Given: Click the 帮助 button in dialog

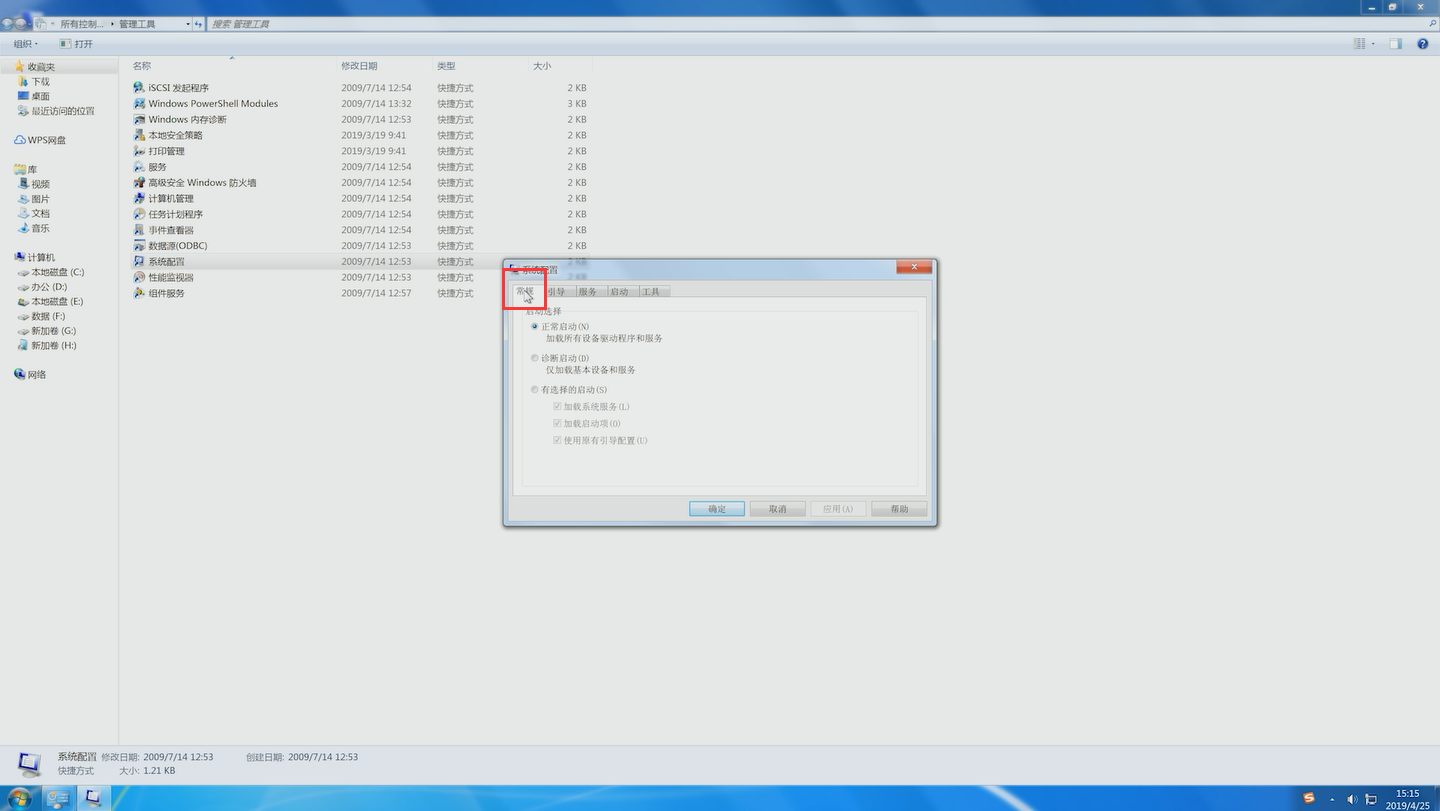Looking at the screenshot, I should pos(899,509).
